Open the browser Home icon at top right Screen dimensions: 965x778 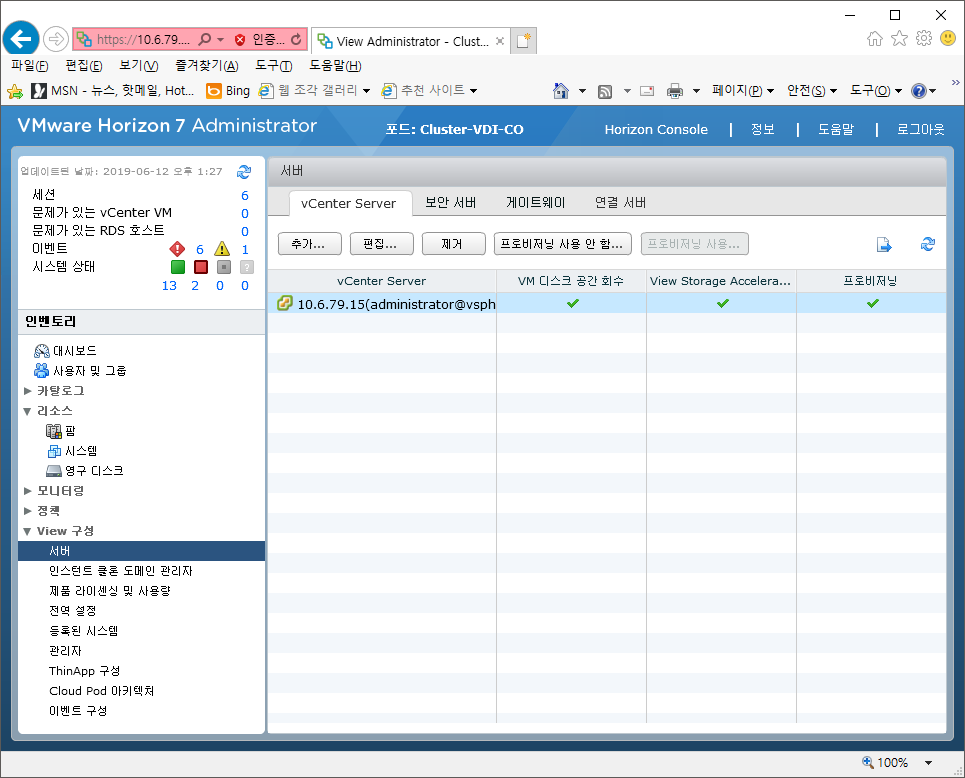(875, 39)
